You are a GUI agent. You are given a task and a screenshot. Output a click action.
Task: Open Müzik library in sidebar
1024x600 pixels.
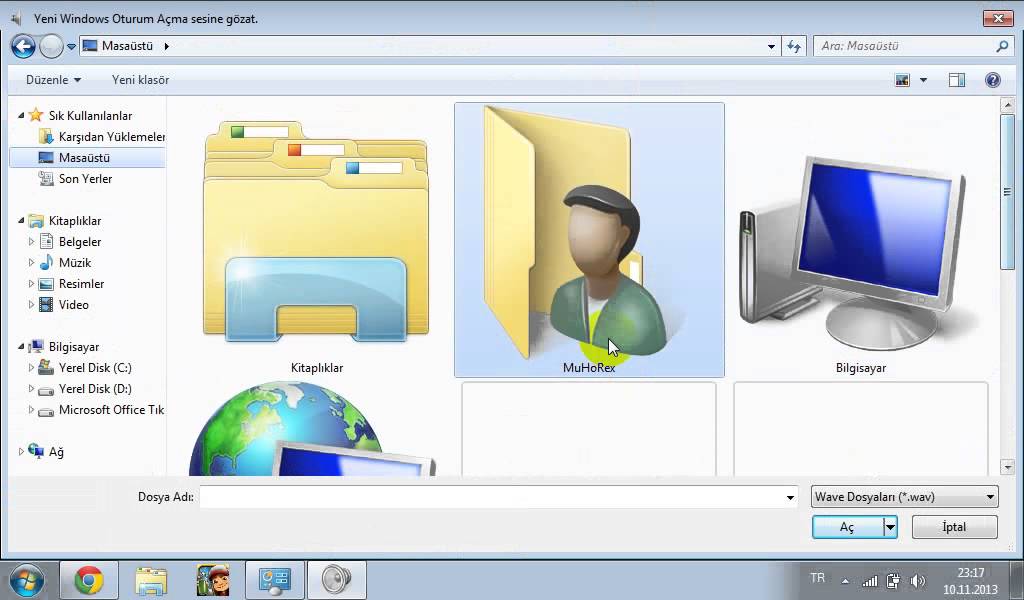75,262
